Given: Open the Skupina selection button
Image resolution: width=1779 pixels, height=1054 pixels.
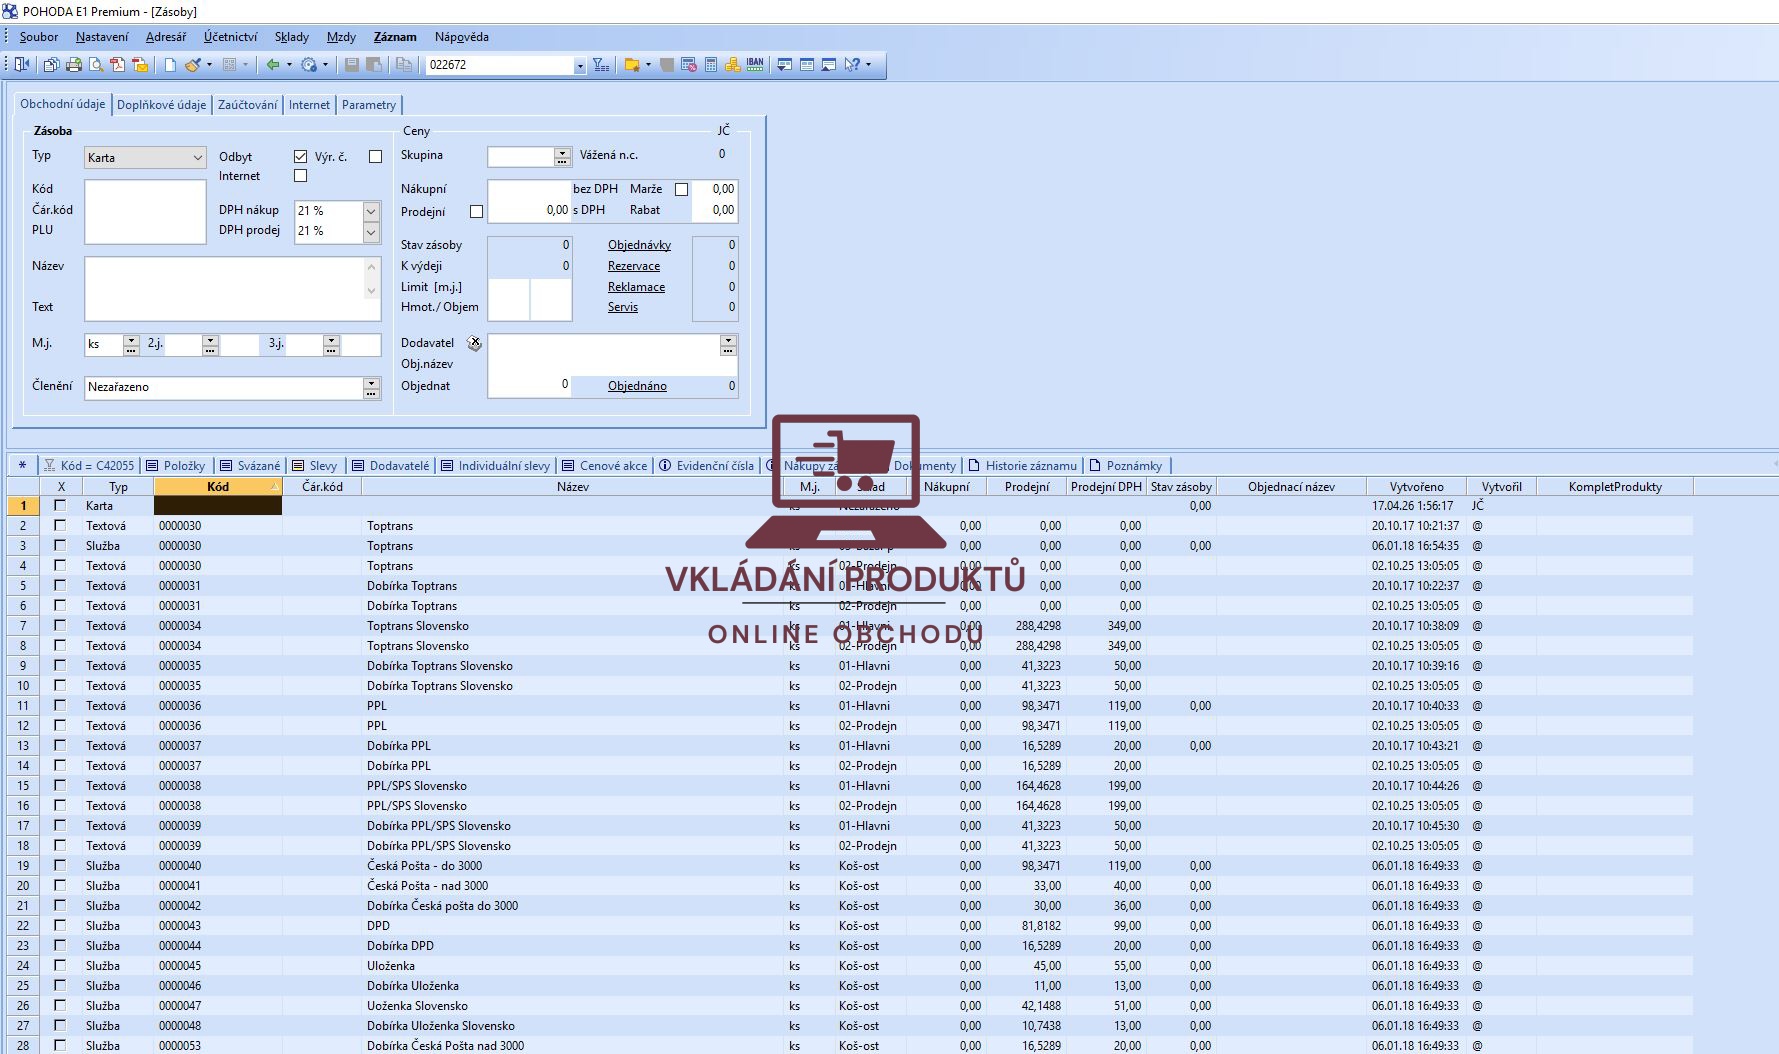Looking at the screenshot, I should pos(563,156).
